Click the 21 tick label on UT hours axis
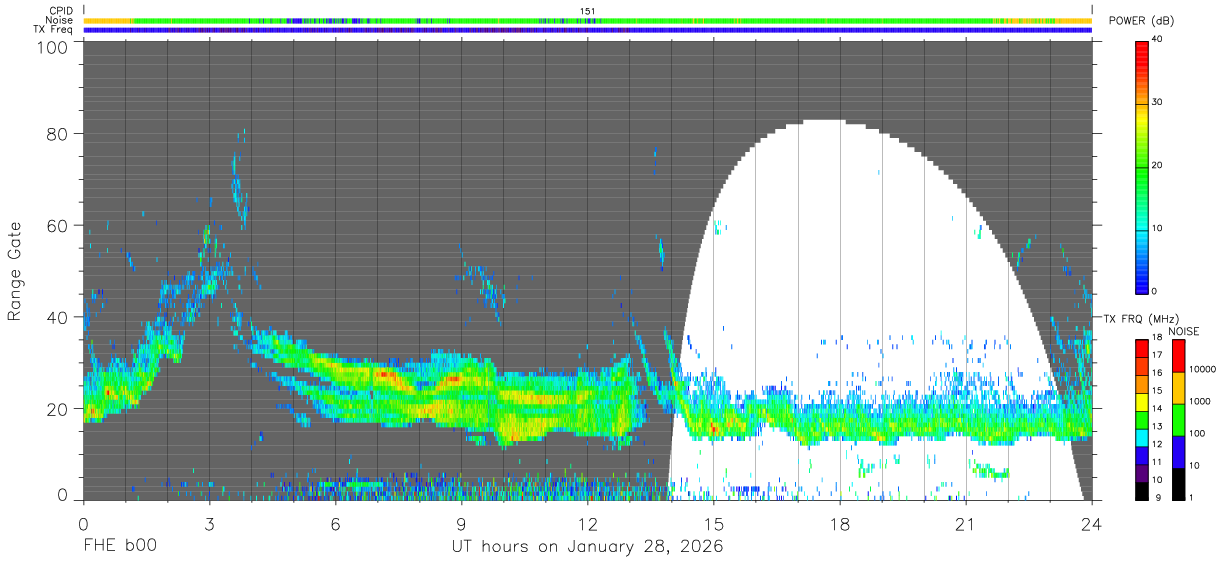The image size is (1228, 567). 966,524
